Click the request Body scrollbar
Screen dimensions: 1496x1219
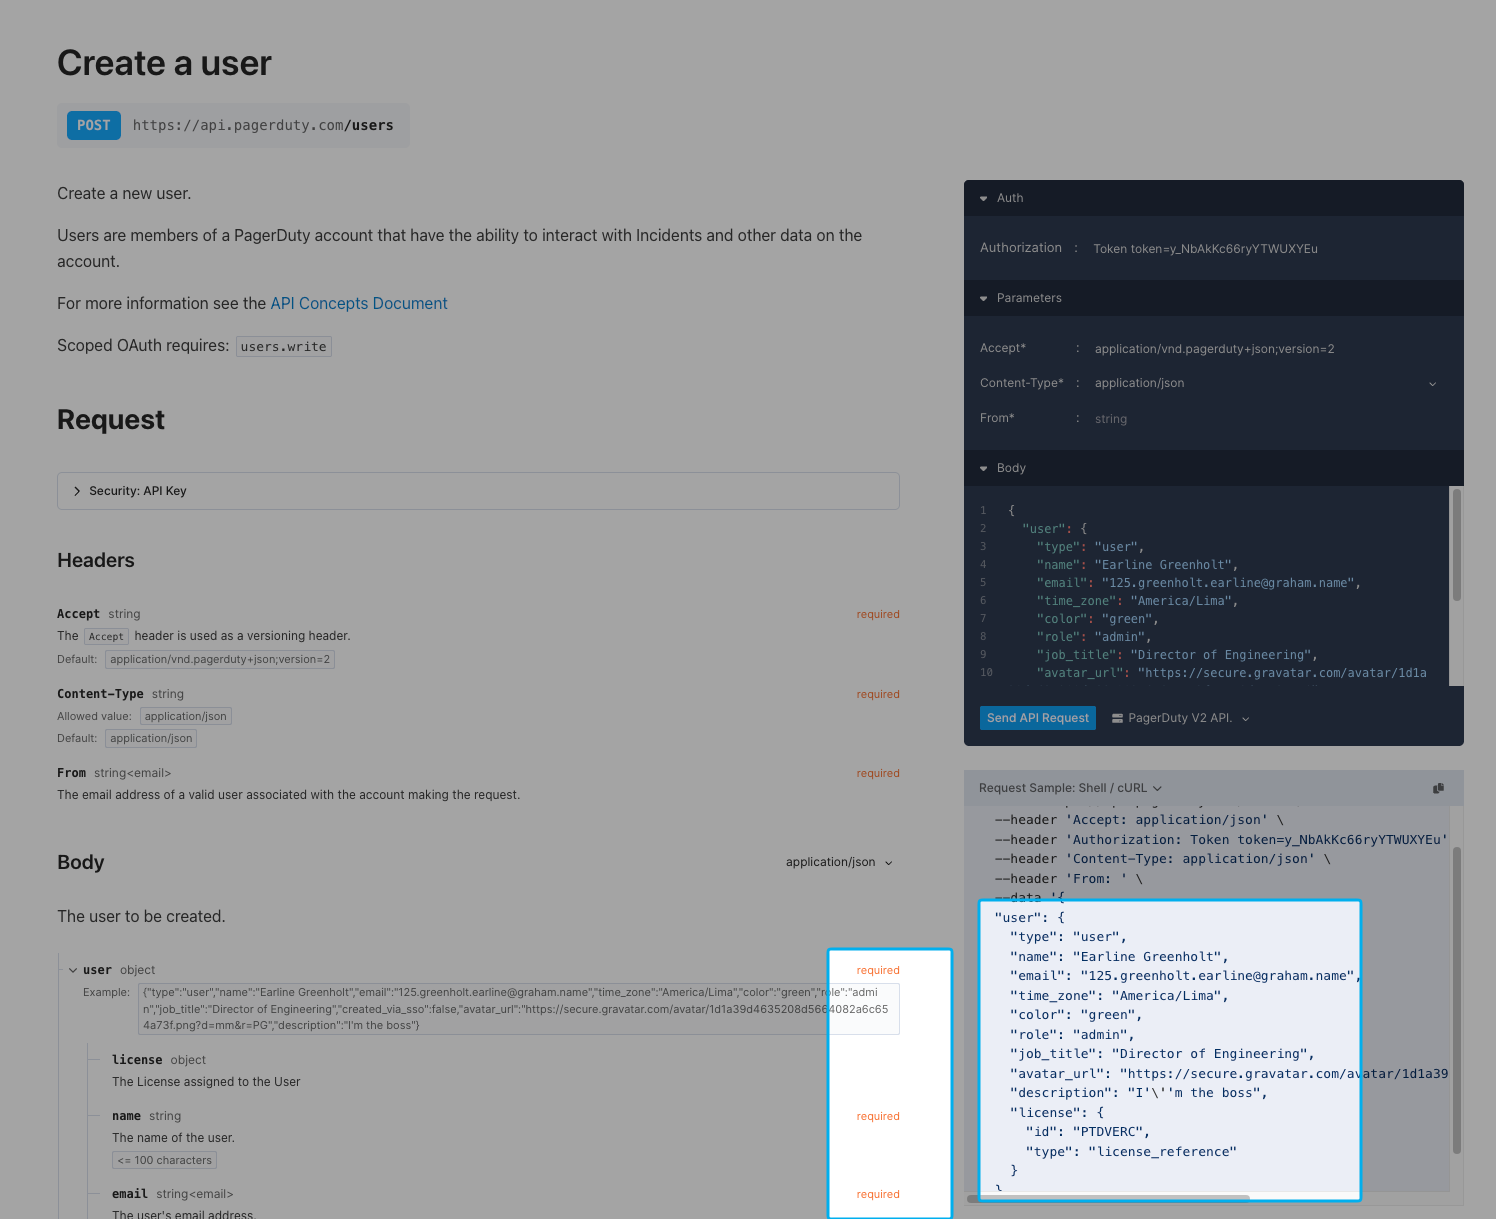[1457, 545]
